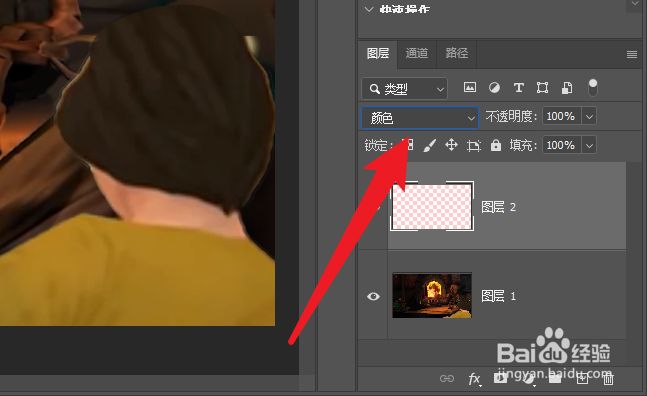
Task: Switch to the 路径 tab
Action: 456,53
